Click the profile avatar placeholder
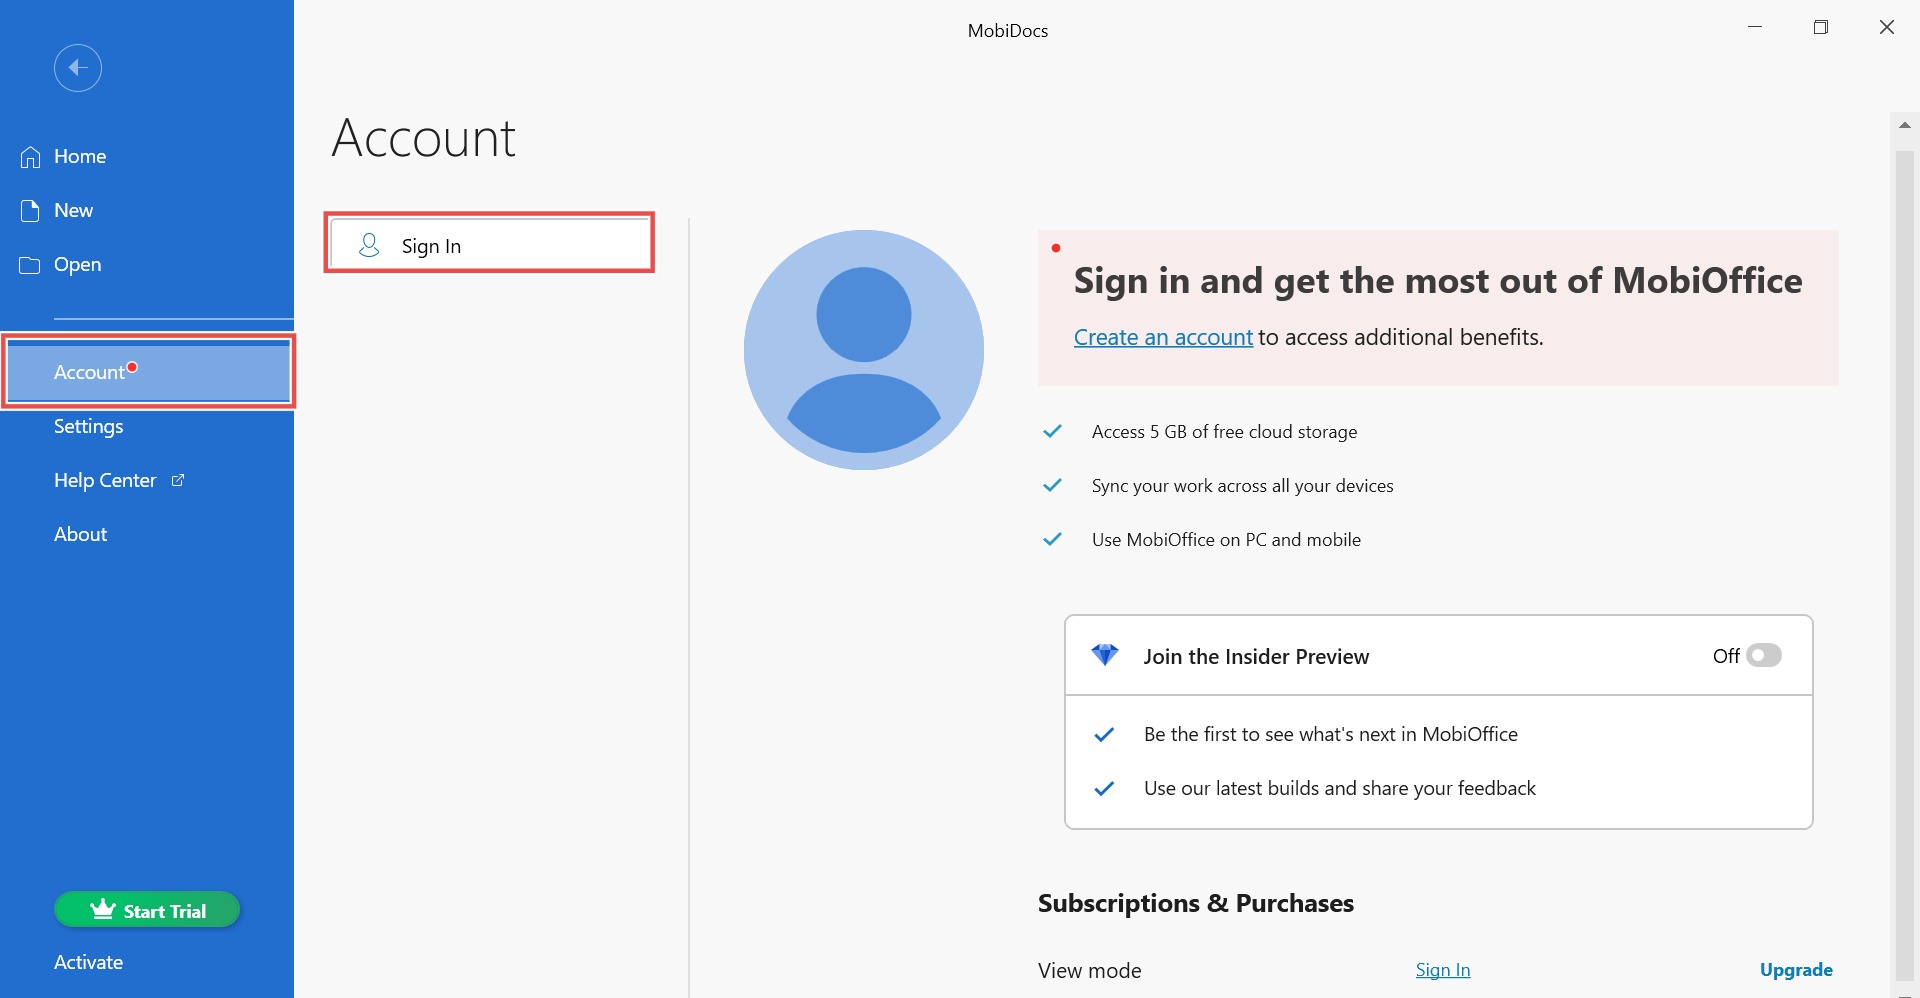Image resolution: width=1920 pixels, height=998 pixels. 863,349
